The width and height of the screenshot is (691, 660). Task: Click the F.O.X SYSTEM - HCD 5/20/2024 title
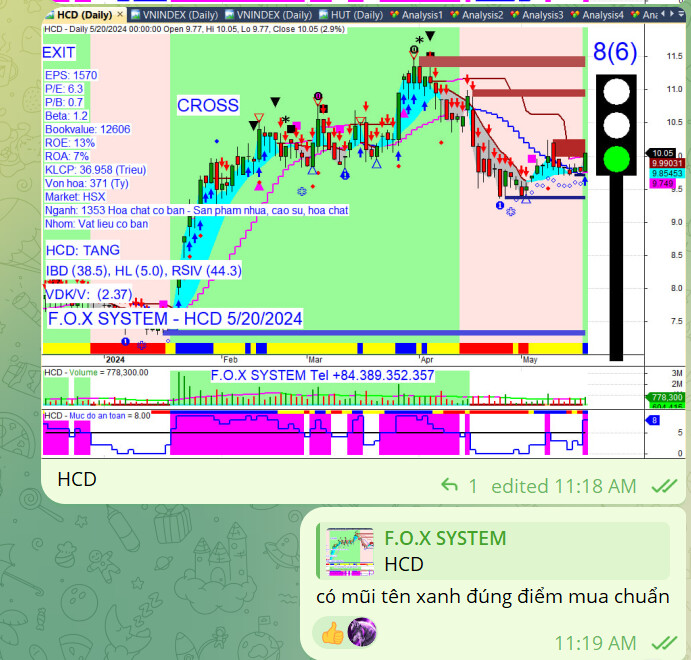(x=175, y=319)
